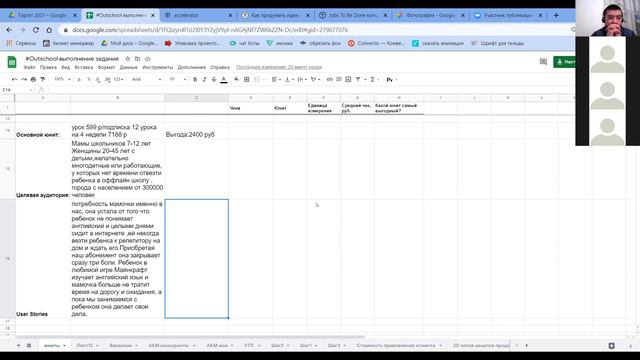This screenshot has width=640, height=360.
Task: Reload the page with the refresh icon
Action: 36,30
